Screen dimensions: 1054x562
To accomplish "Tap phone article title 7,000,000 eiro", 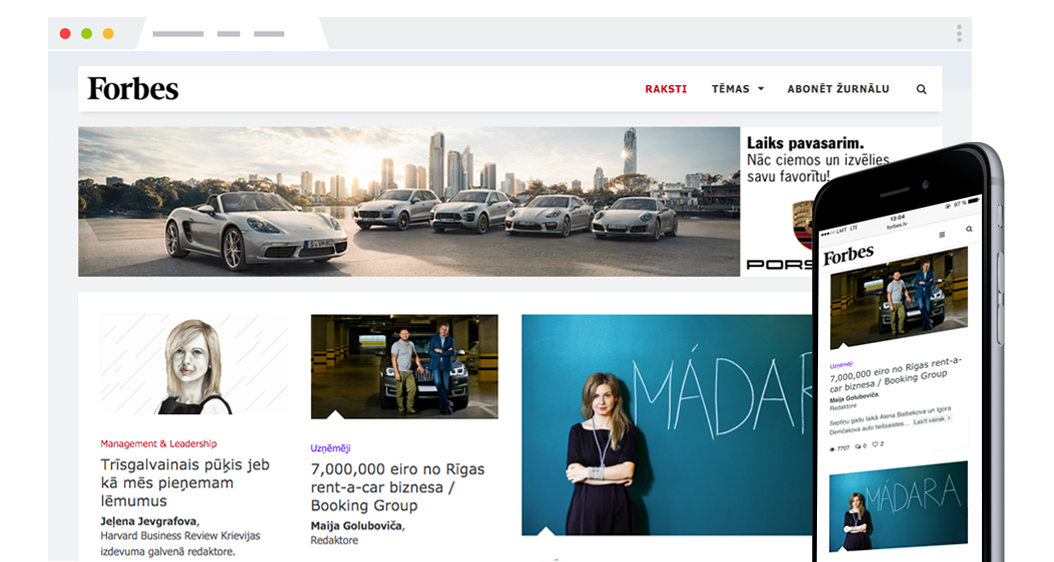I will click(896, 374).
